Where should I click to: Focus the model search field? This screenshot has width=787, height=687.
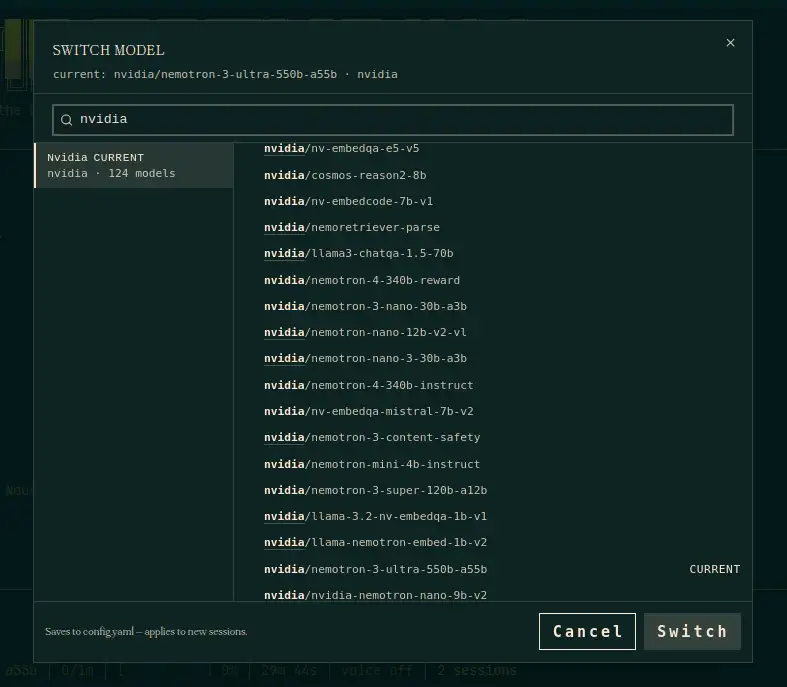pos(392,120)
